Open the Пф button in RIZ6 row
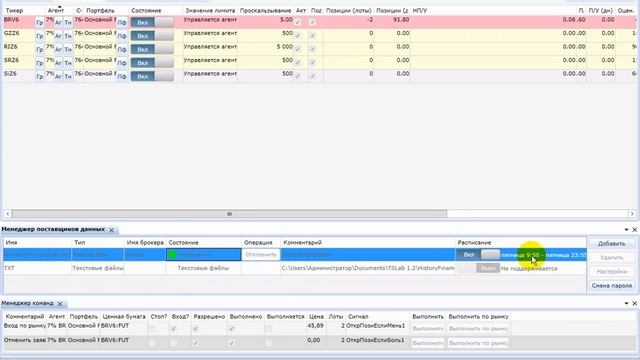 (x=122, y=50)
